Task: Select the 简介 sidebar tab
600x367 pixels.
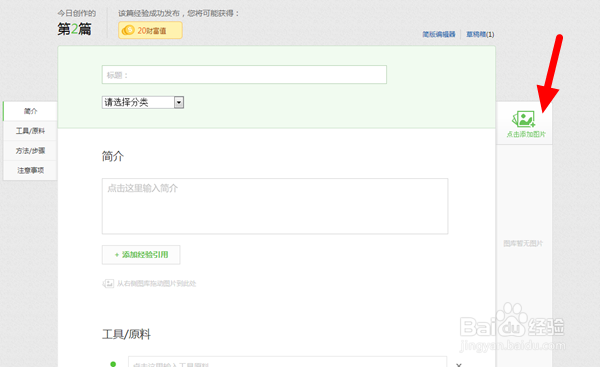Action: [30, 111]
